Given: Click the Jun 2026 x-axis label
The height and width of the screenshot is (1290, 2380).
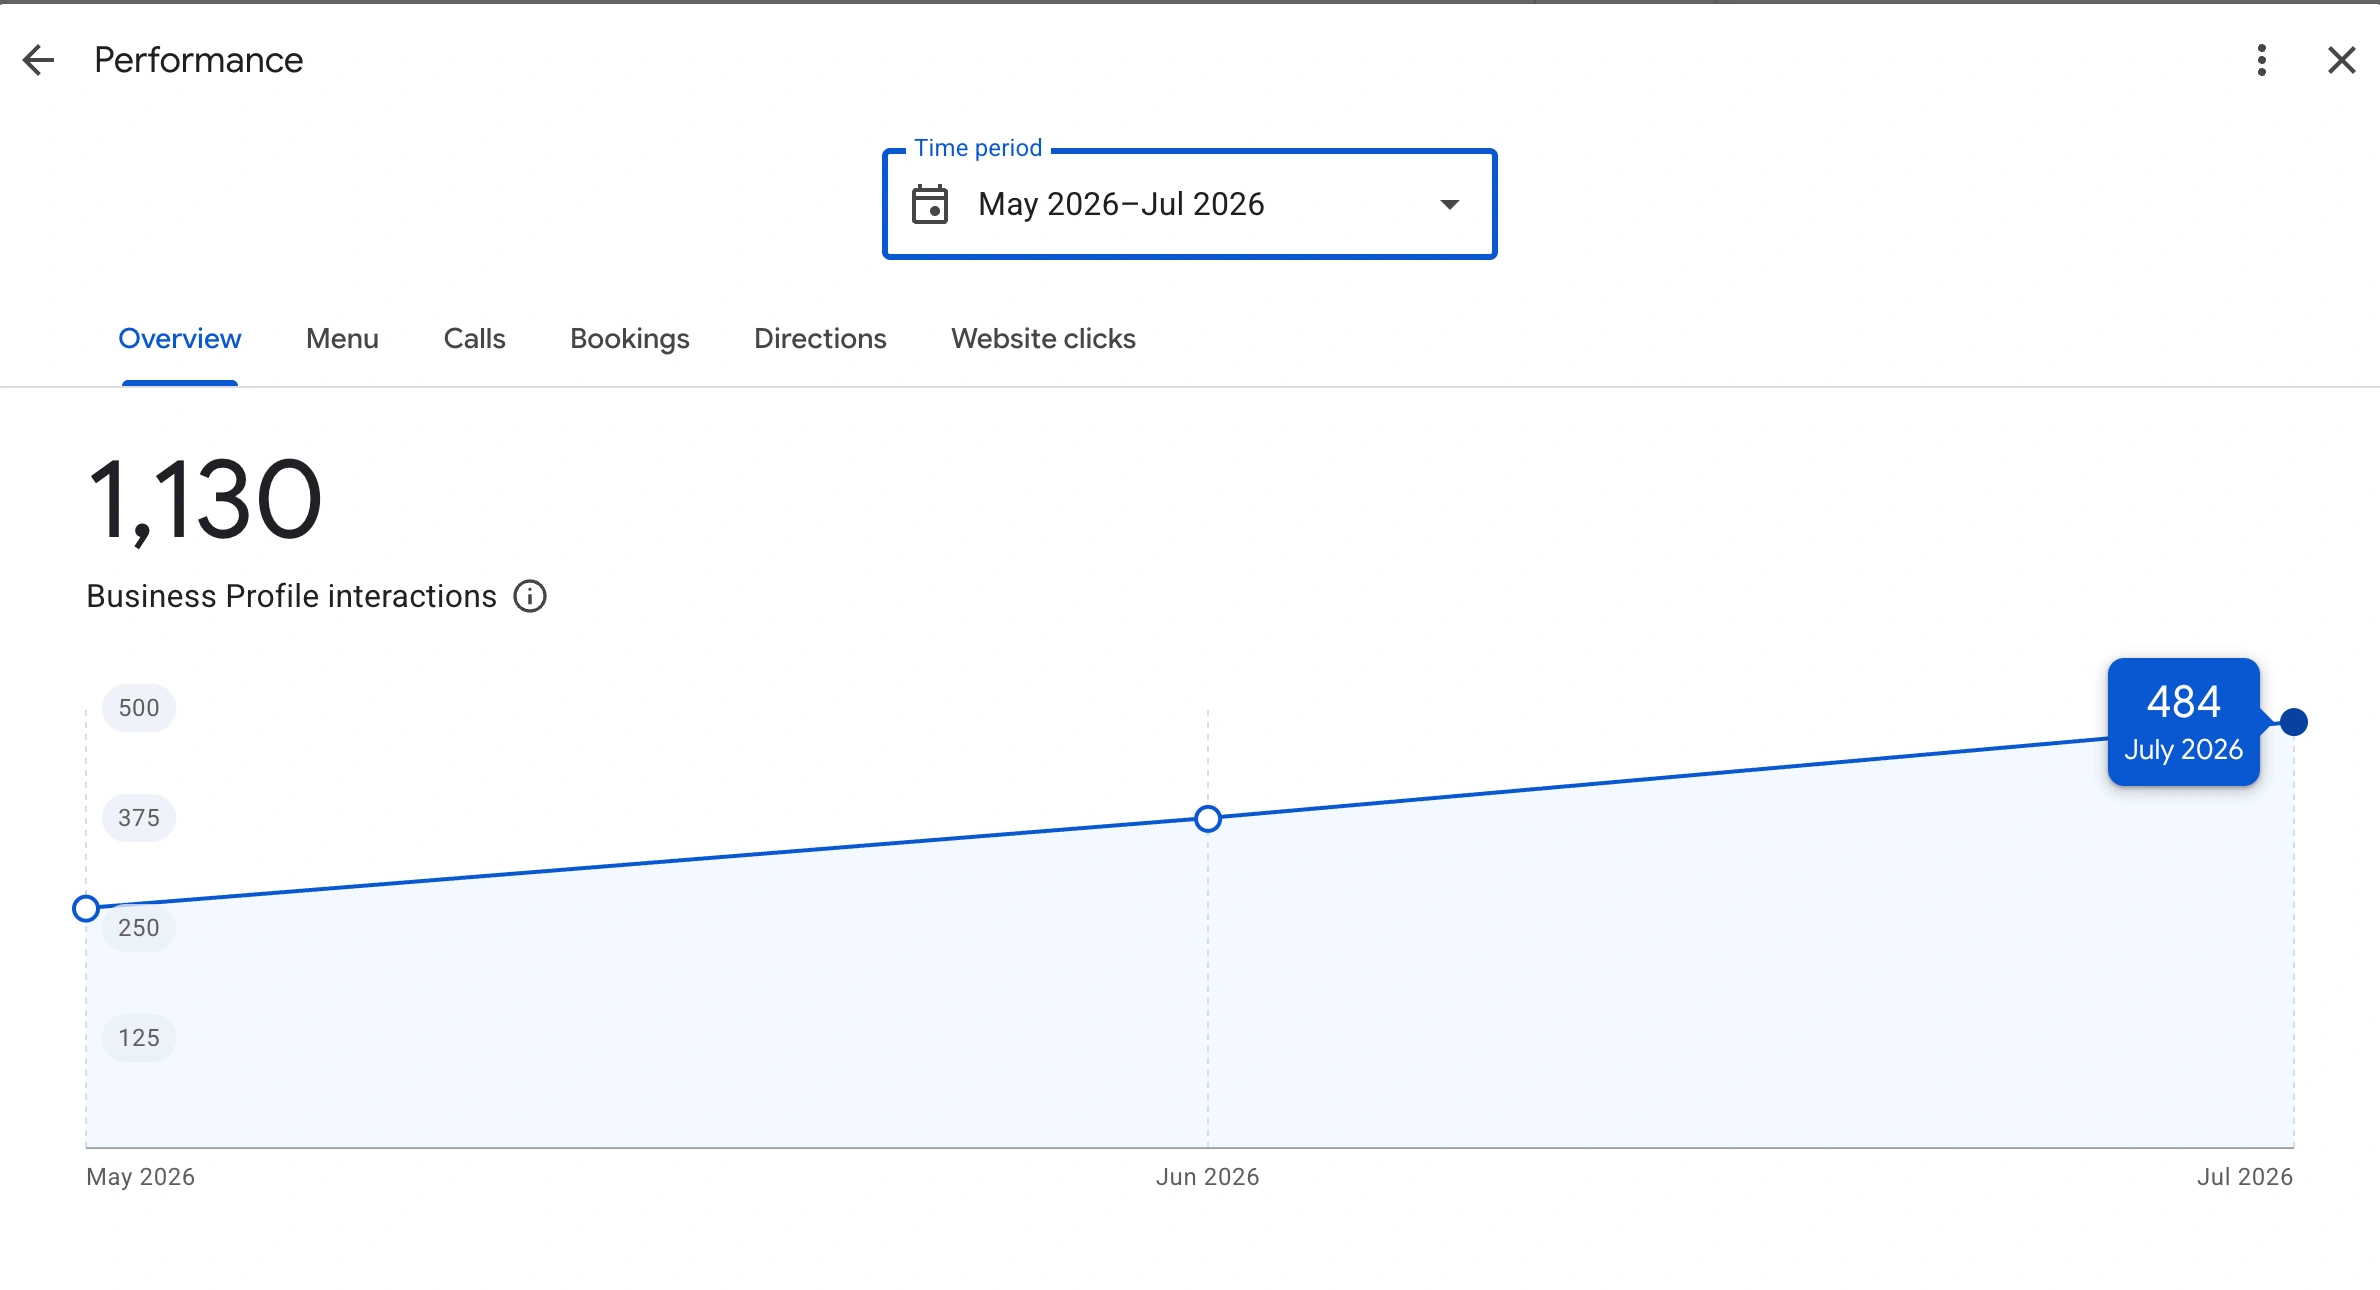Looking at the screenshot, I should [1207, 1177].
